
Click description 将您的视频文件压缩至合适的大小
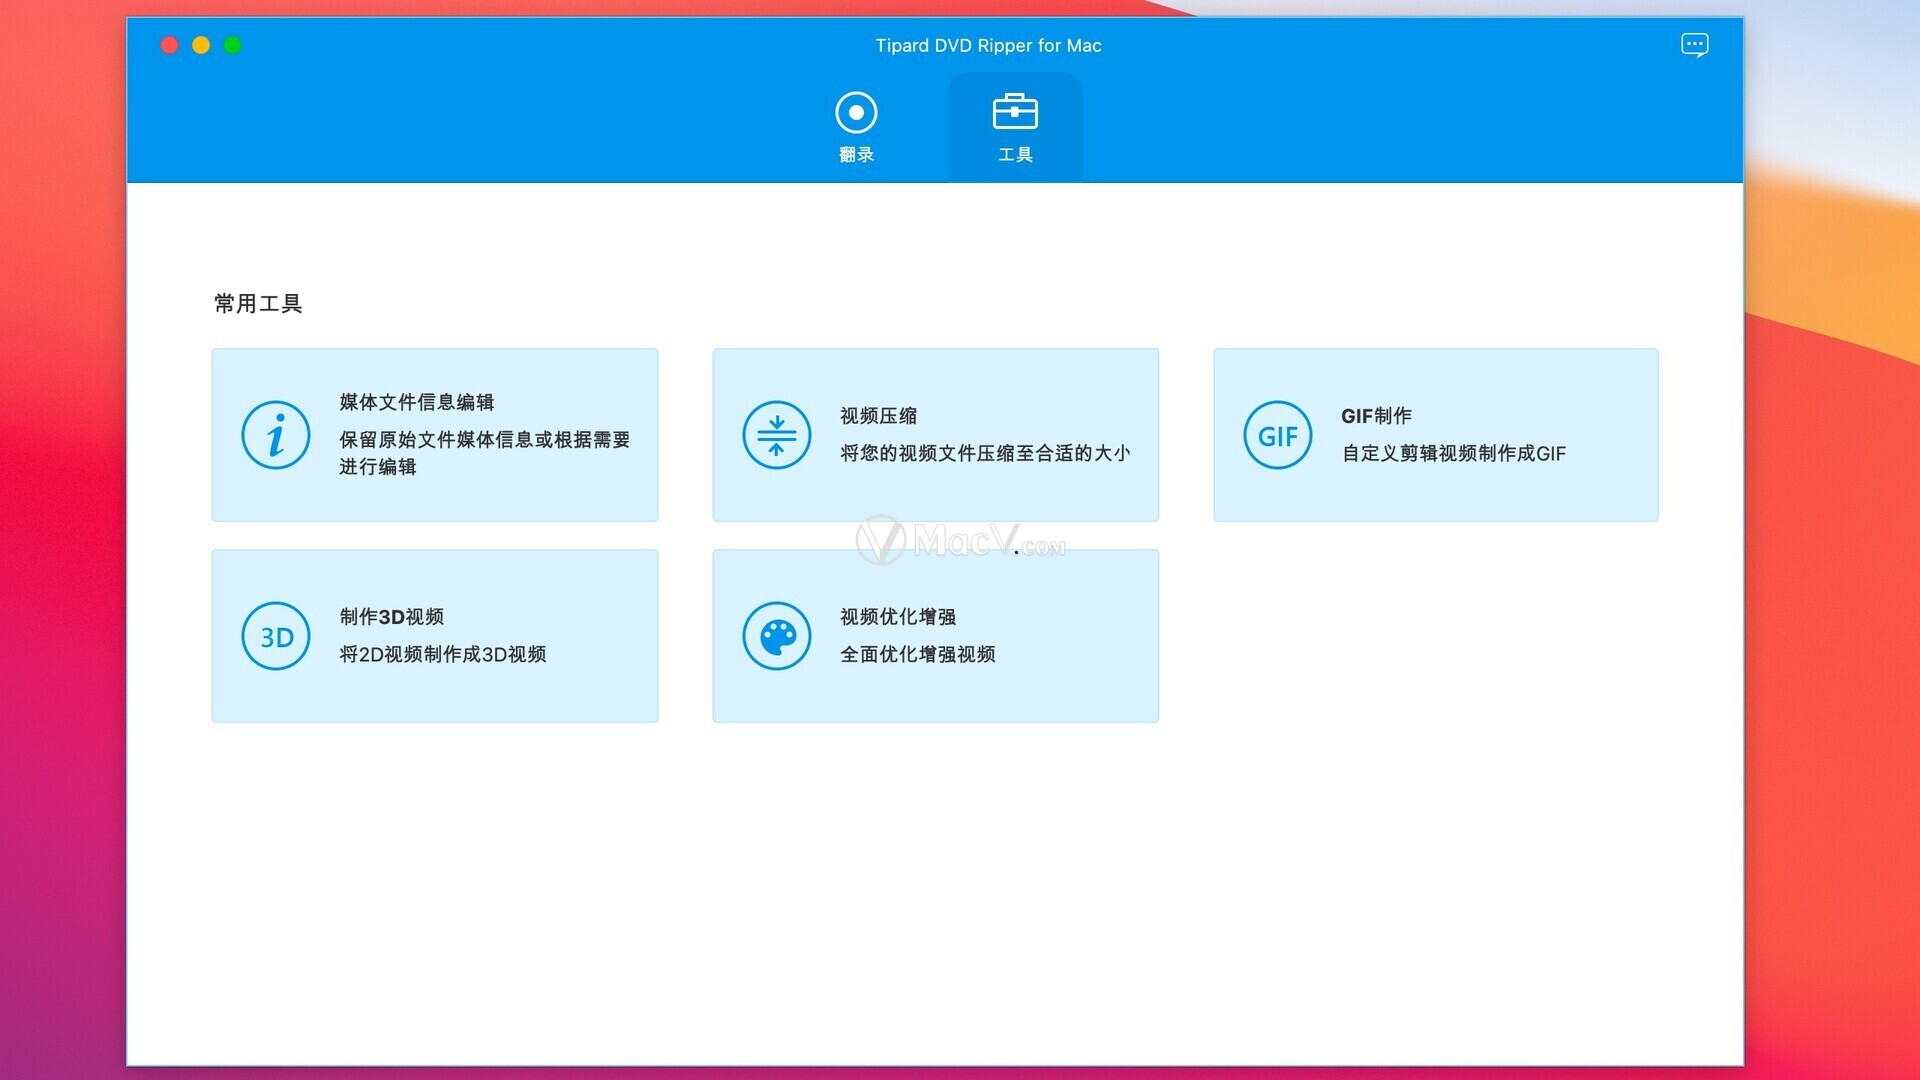point(985,453)
